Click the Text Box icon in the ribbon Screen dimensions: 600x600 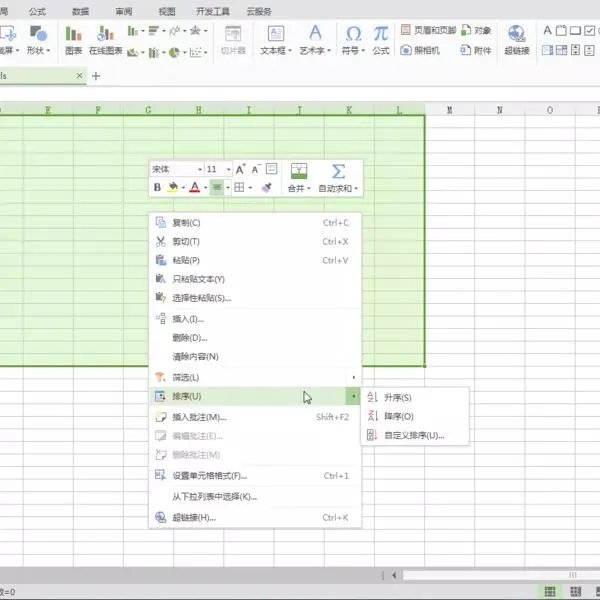pos(273,34)
